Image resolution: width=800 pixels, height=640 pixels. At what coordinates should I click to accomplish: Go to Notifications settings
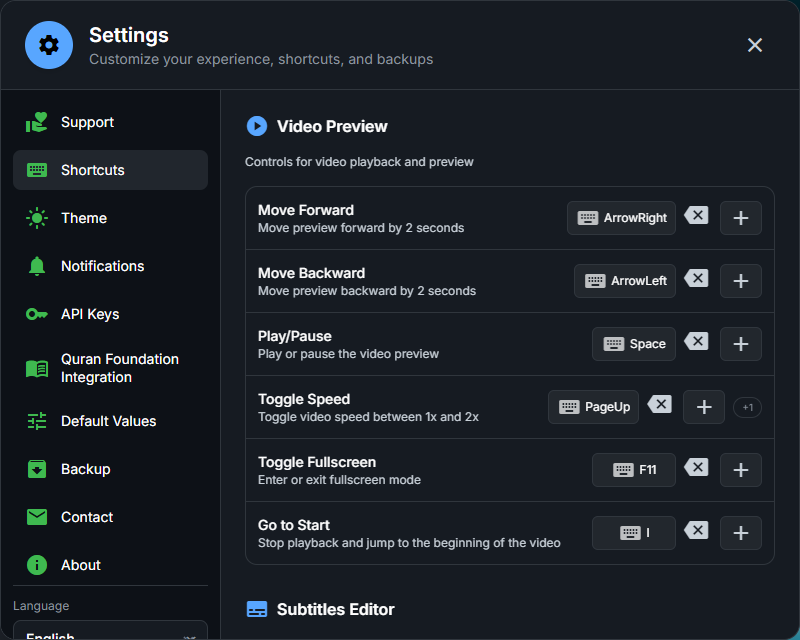[x=110, y=266]
